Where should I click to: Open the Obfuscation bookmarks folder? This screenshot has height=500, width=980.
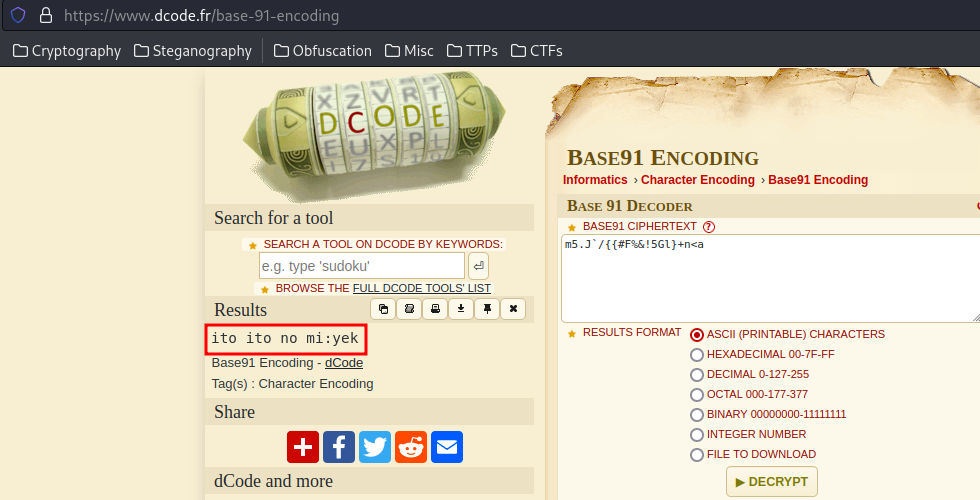click(322, 51)
